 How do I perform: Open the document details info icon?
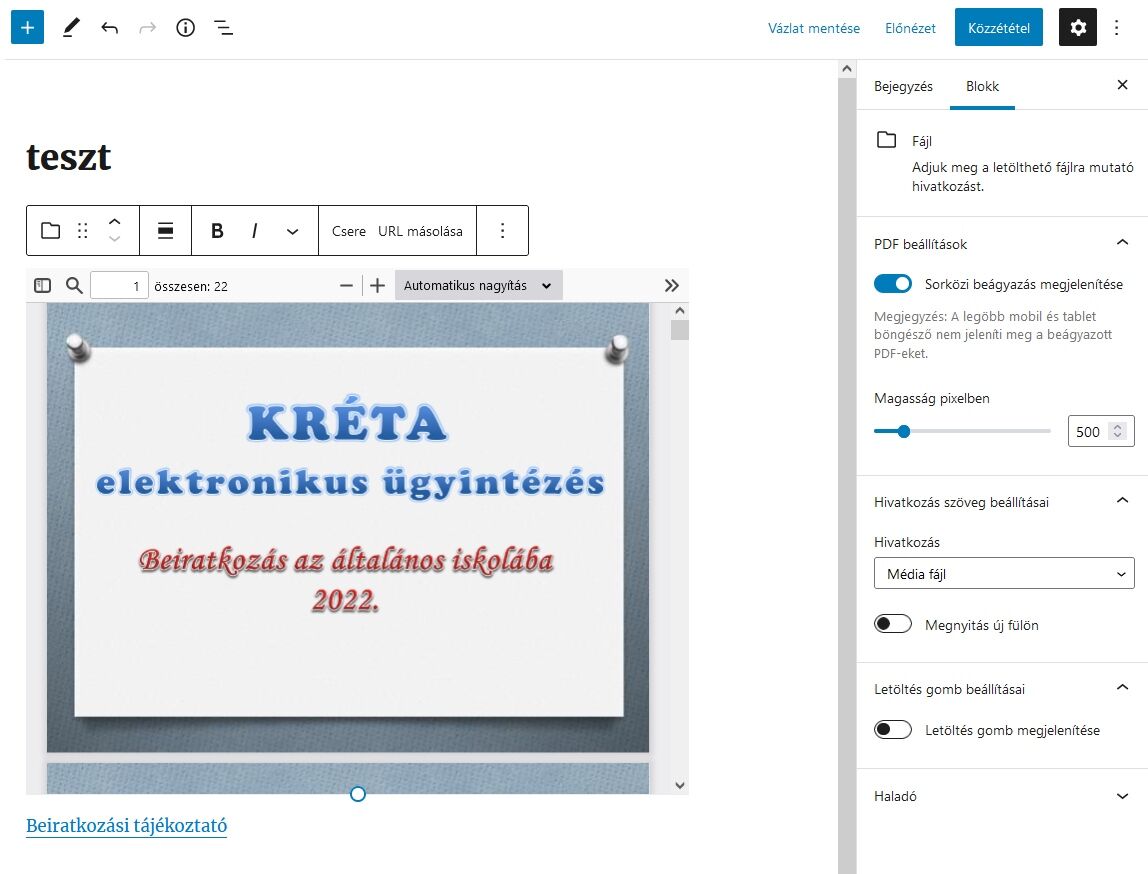pyautogui.click(x=186, y=28)
